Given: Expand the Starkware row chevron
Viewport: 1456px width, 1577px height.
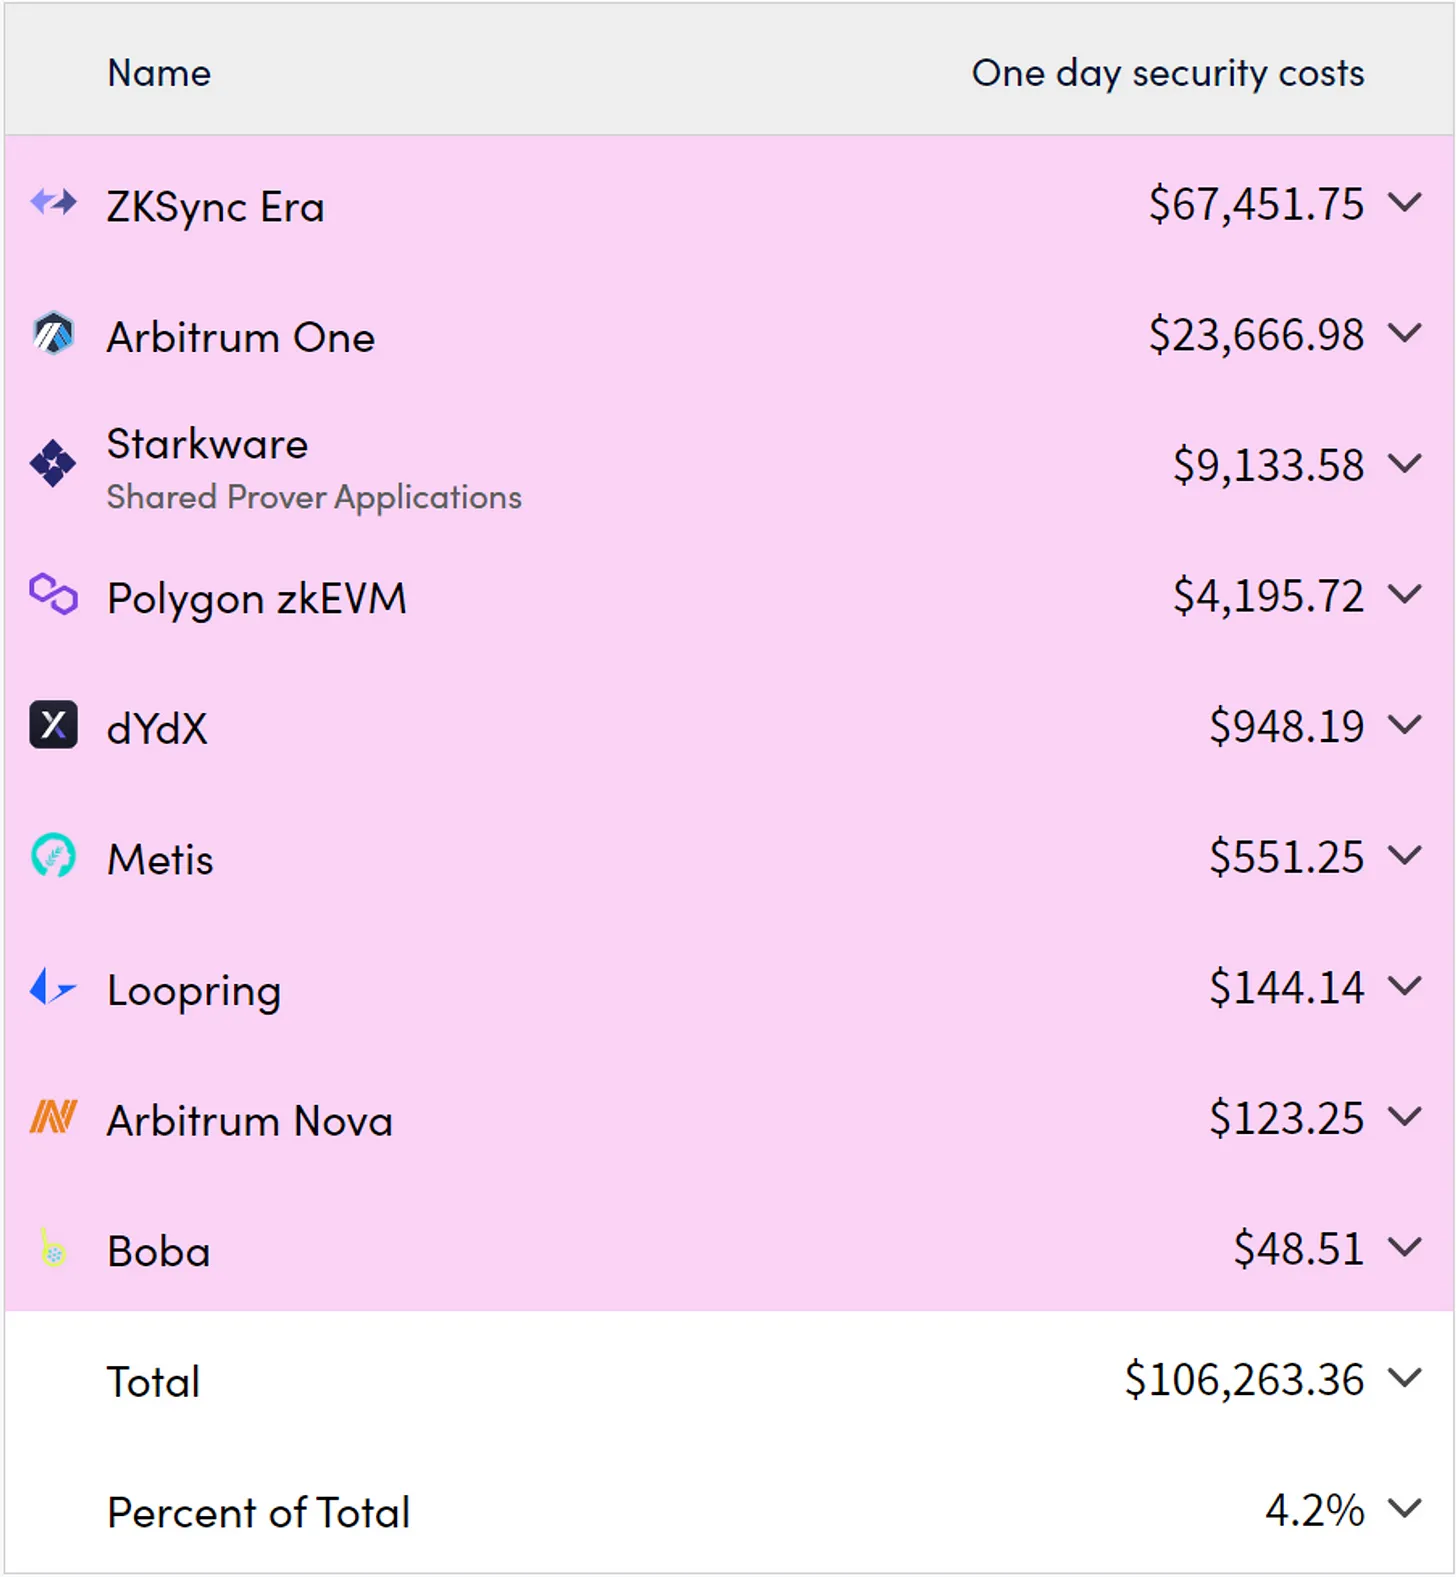Looking at the screenshot, I should coord(1405,464).
